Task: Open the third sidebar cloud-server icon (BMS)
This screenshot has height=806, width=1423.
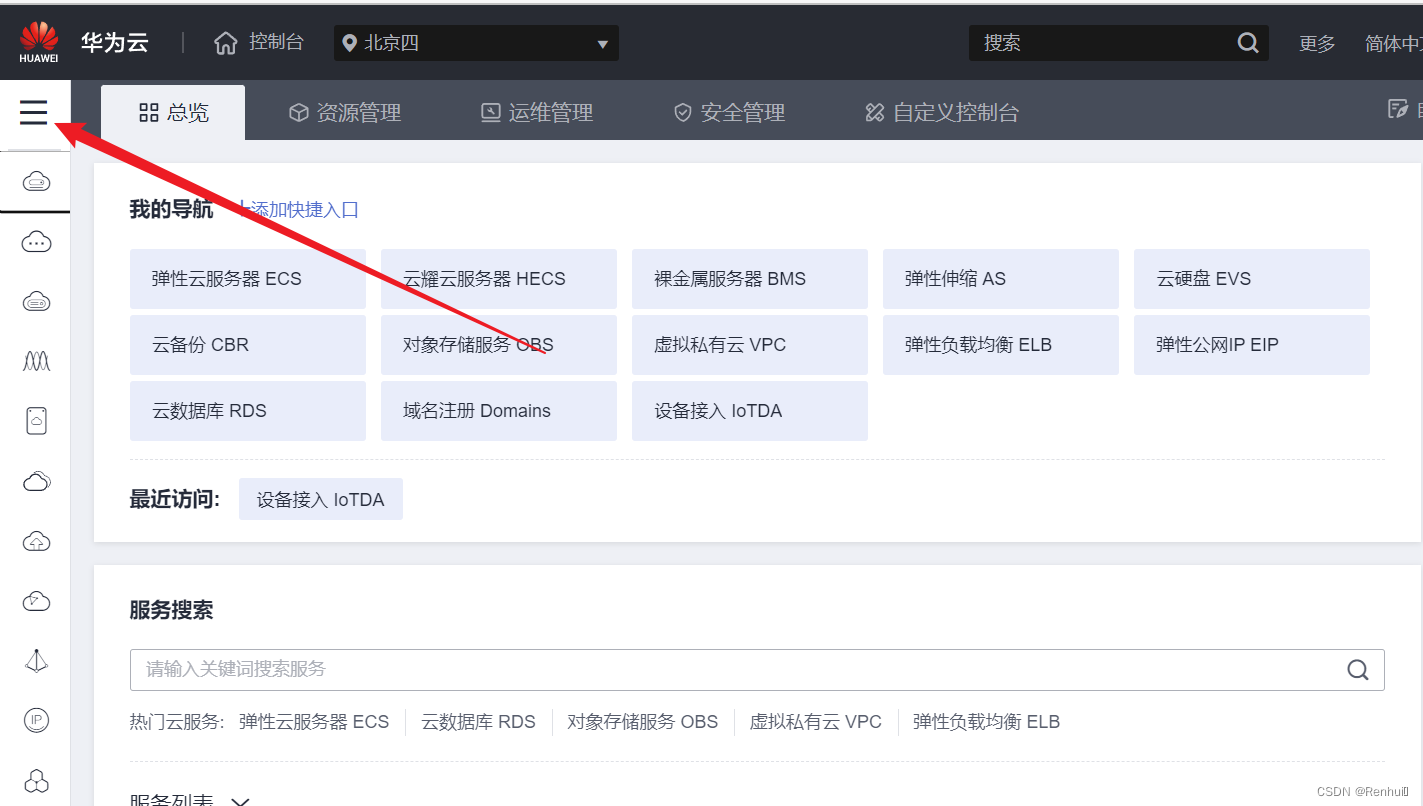Action: [x=36, y=302]
